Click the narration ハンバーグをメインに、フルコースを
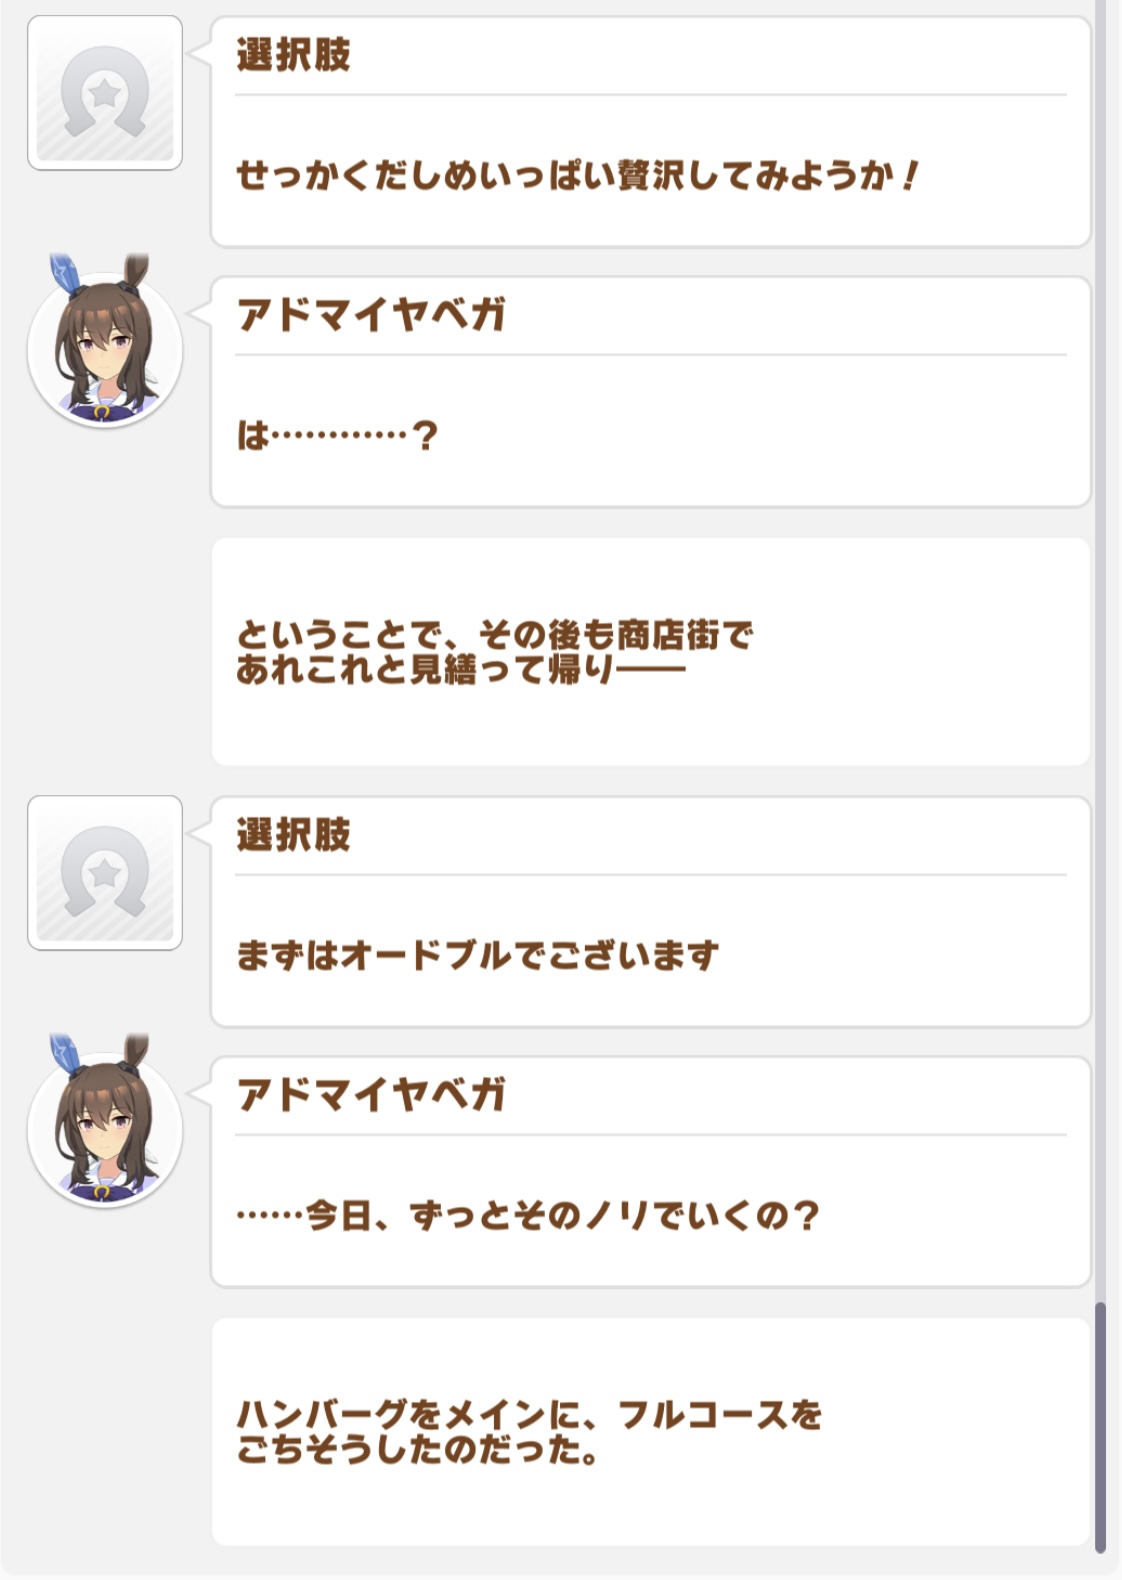This screenshot has height=1580, width=1122. (528, 1414)
